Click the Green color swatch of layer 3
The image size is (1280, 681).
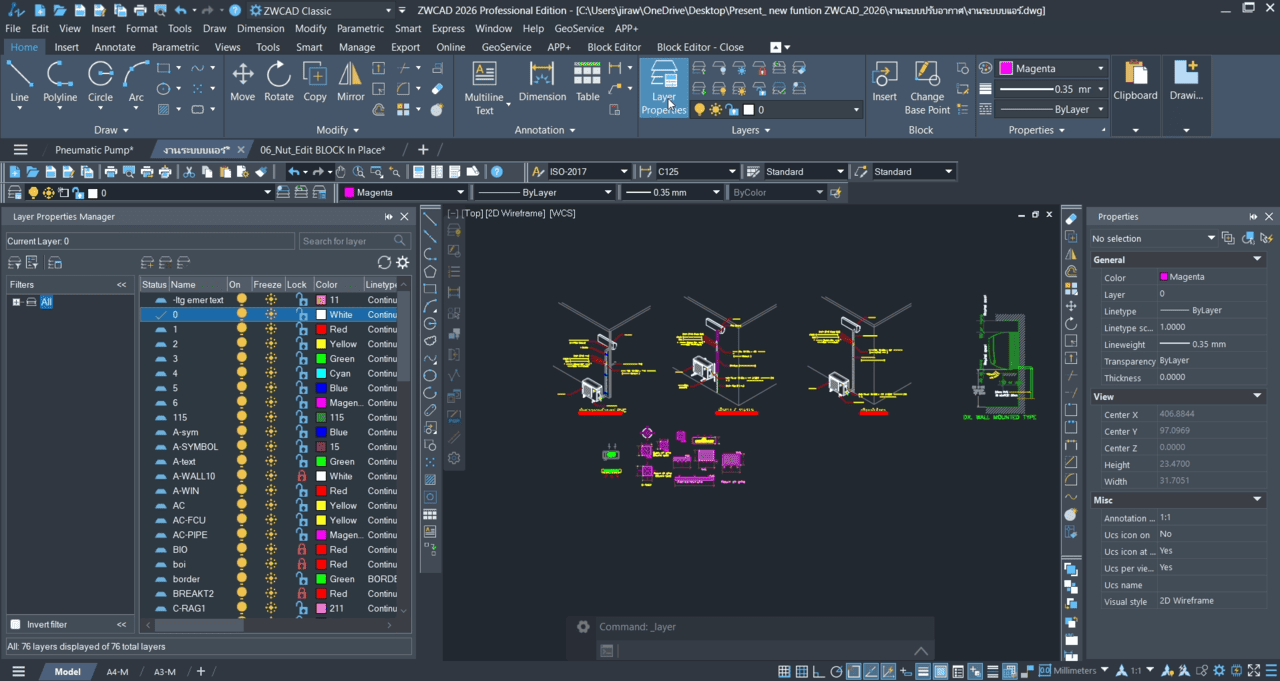tap(321, 358)
